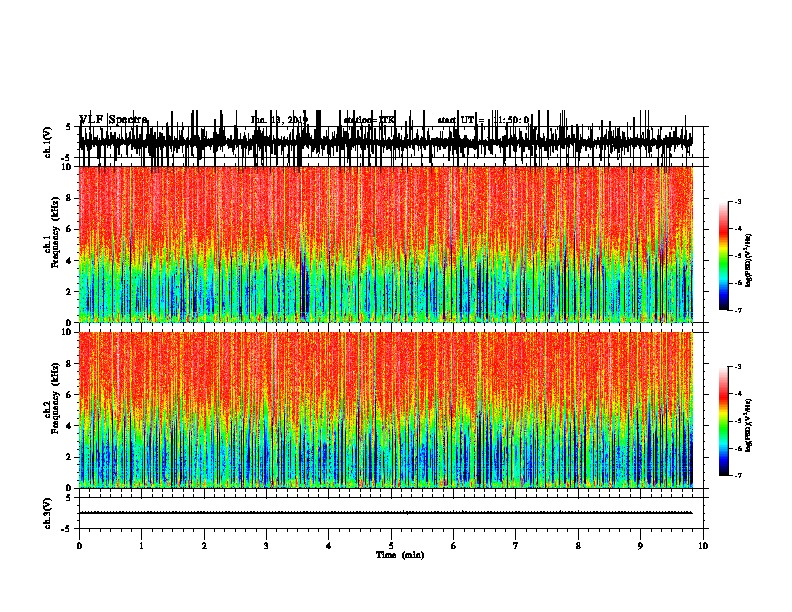
Task: Click the '8' kHz tick of ch.1 axis
Action: (70, 198)
